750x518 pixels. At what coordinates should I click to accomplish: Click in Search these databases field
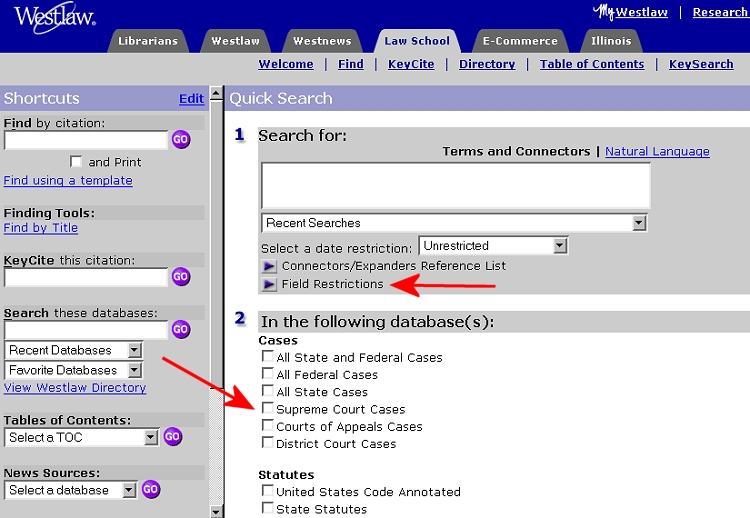click(x=86, y=330)
